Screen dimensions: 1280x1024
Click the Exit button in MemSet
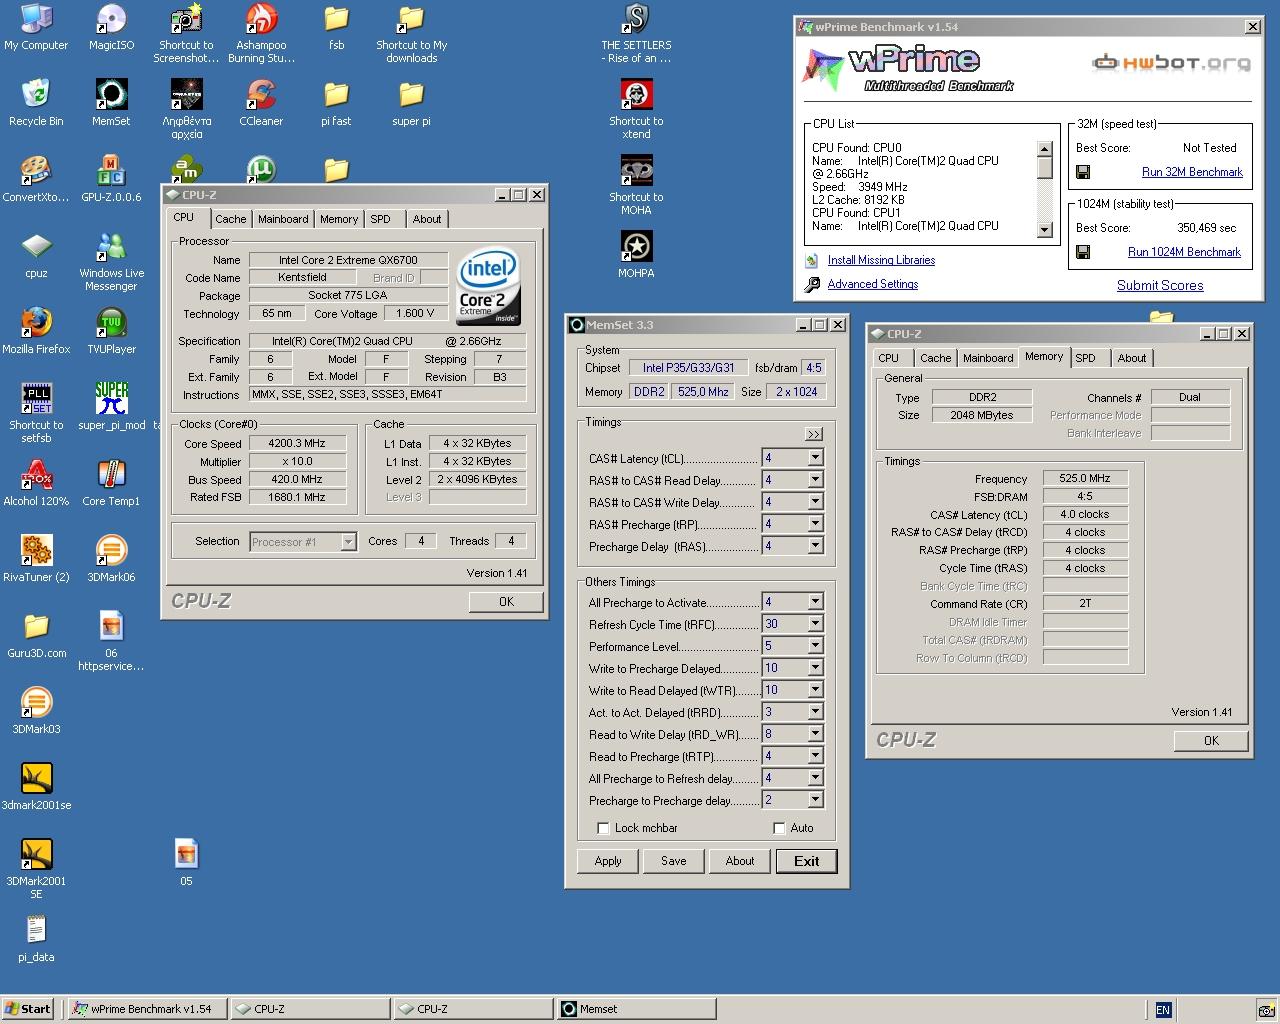click(806, 861)
